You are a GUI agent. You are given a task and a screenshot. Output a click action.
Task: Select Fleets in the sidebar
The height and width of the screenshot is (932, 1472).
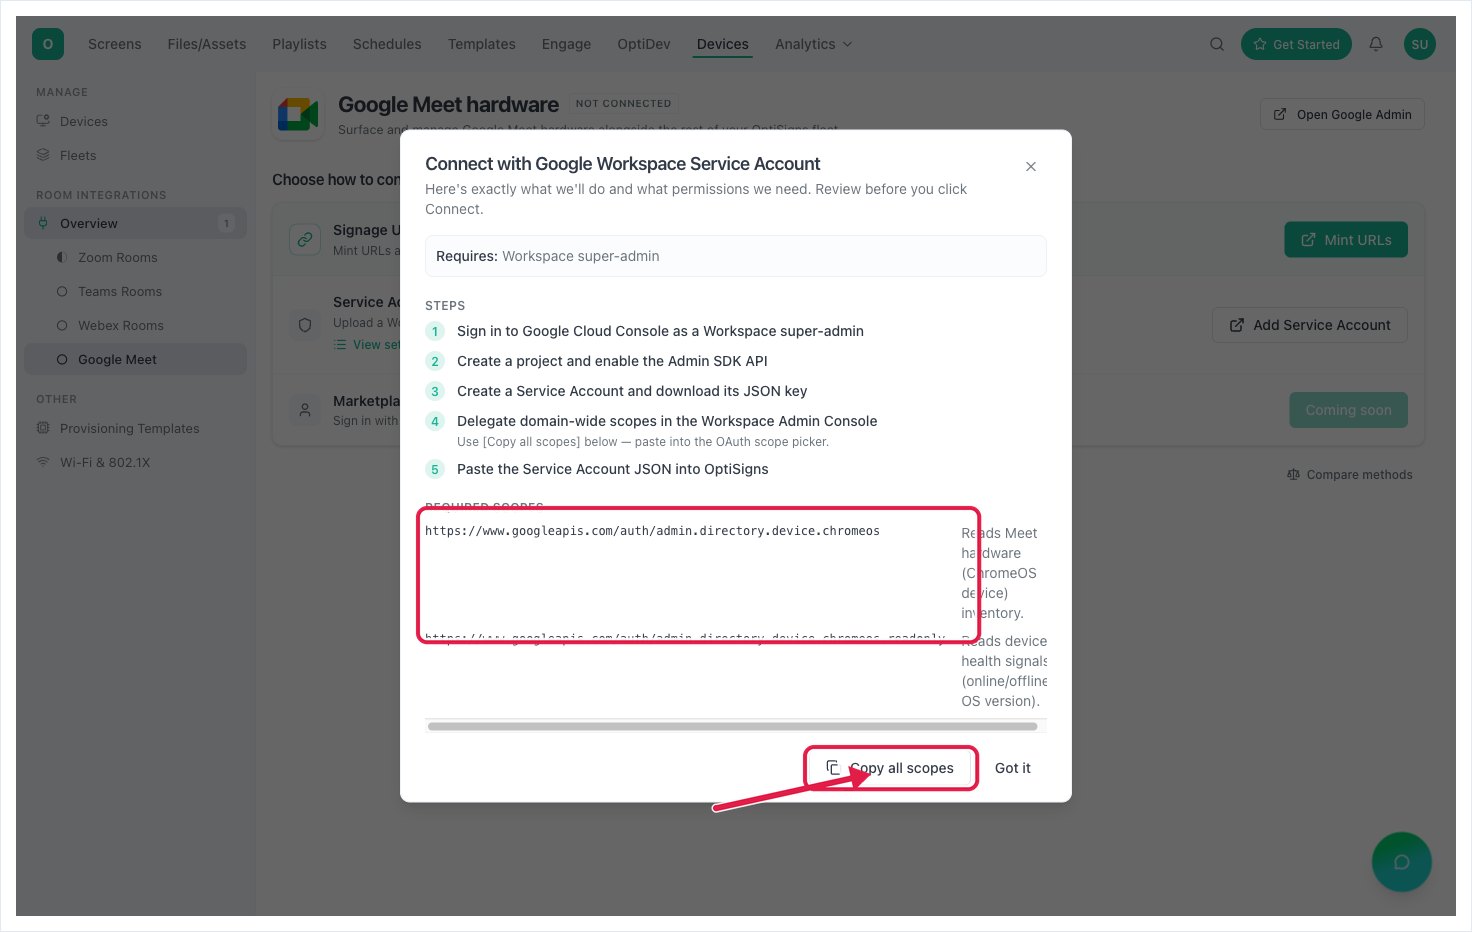point(135,155)
